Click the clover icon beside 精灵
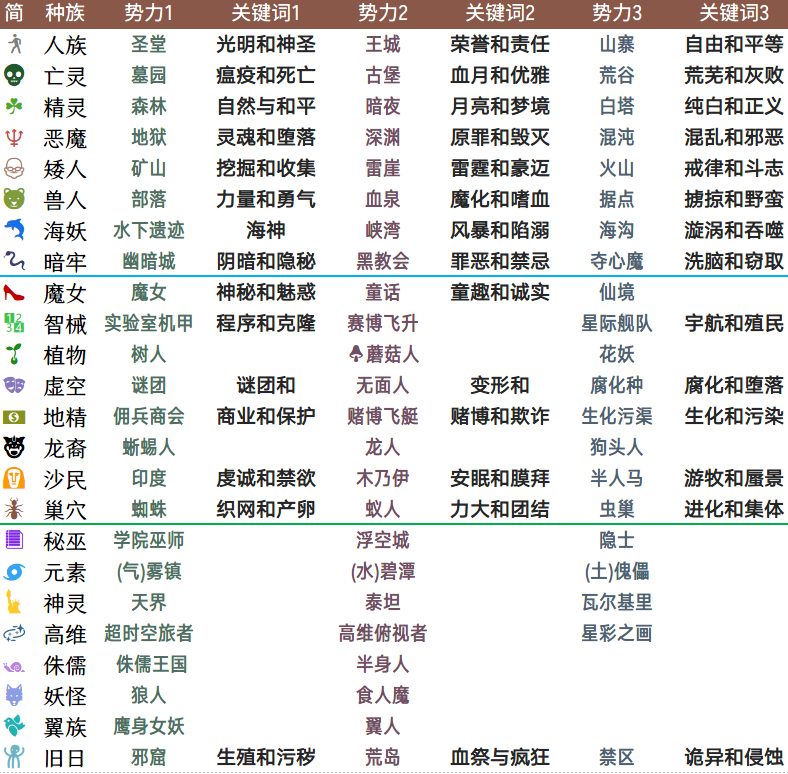 (14, 106)
